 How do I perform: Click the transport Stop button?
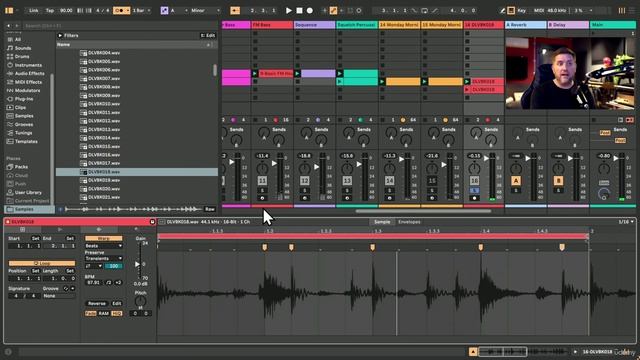pyautogui.click(x=299, y=10)
